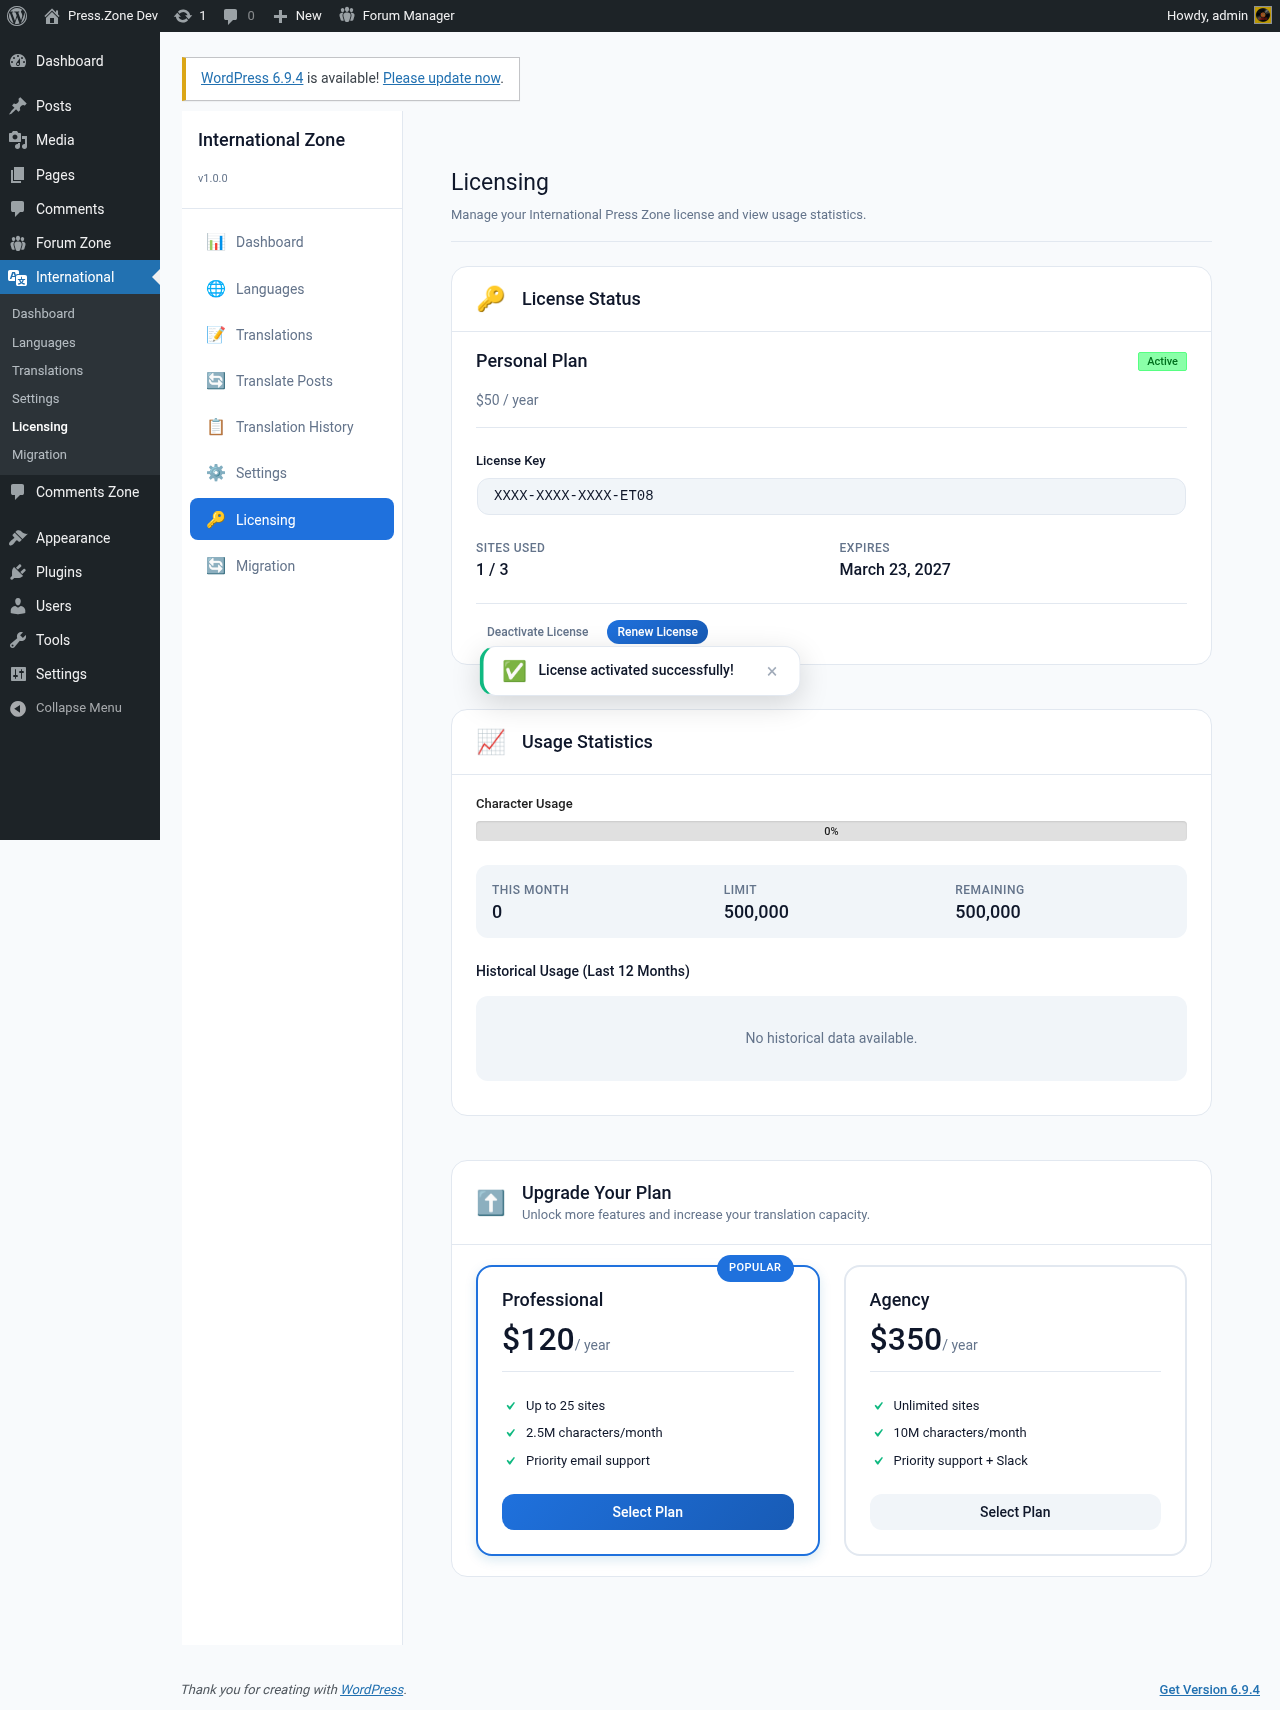1280x1710 pixels.
Task: Click 'No historical data available.' text
Action: (831, 1039)
